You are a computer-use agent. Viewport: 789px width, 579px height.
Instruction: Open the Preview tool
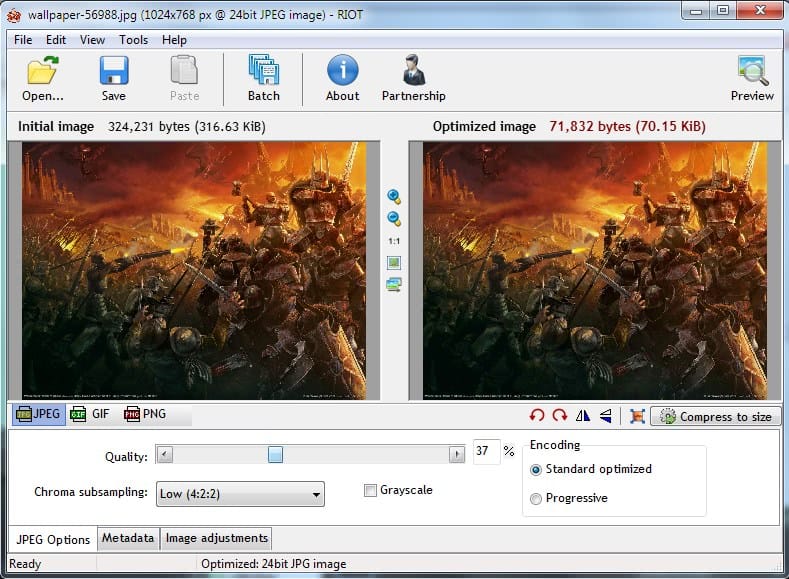pos(752,78)
